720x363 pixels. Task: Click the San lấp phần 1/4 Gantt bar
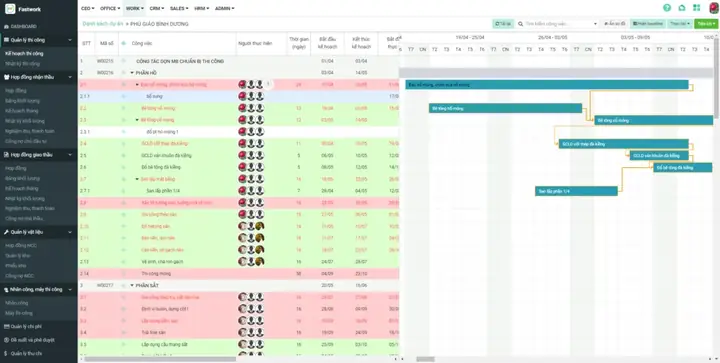(x=576, y=191)
